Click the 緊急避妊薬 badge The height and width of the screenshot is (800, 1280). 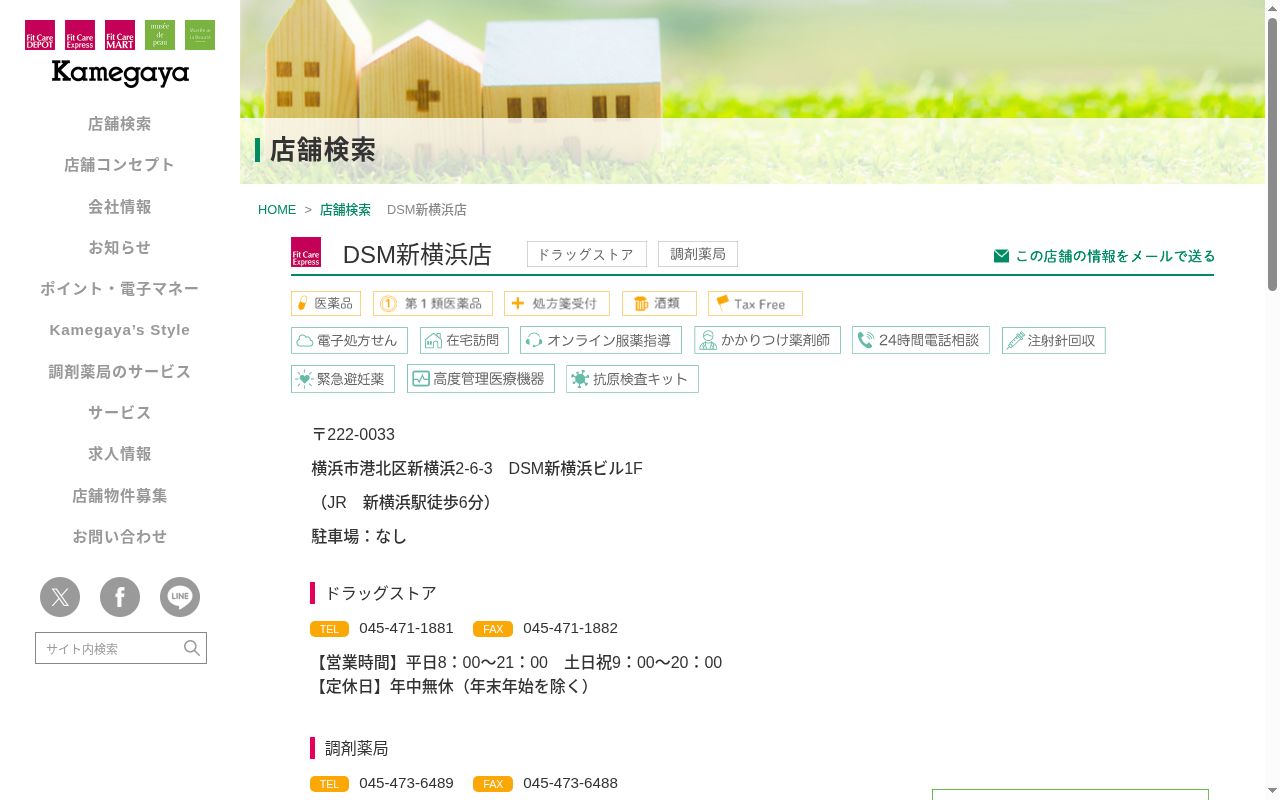343,379
